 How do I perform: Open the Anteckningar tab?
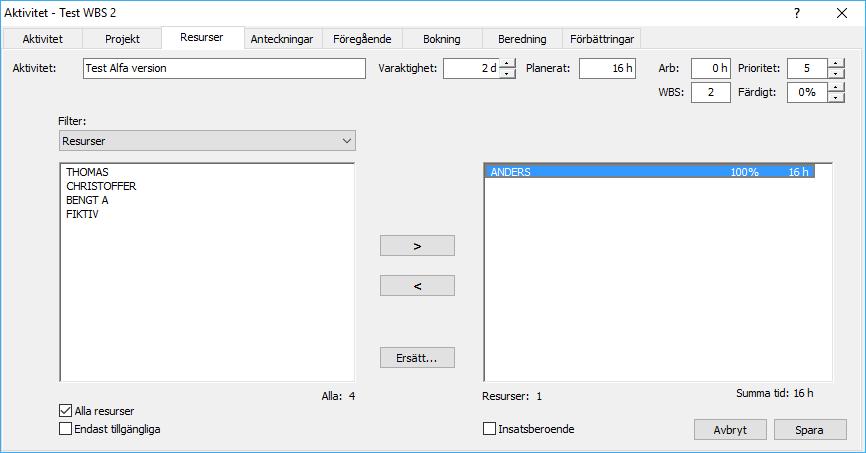coord(282,39)
